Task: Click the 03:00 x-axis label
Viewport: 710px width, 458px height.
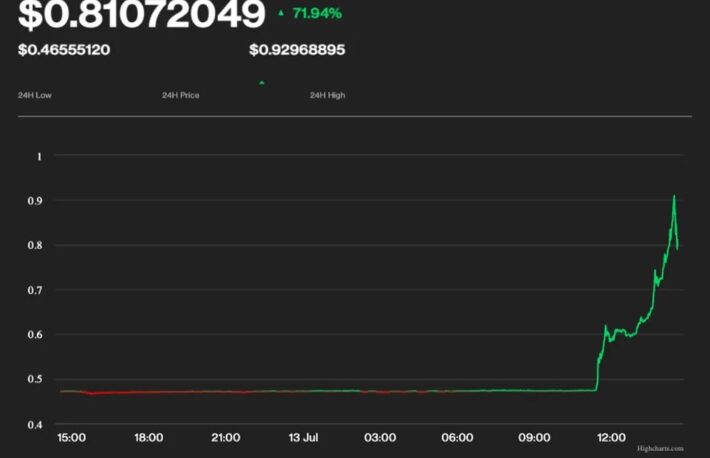Action: click(x=380, y=438)
